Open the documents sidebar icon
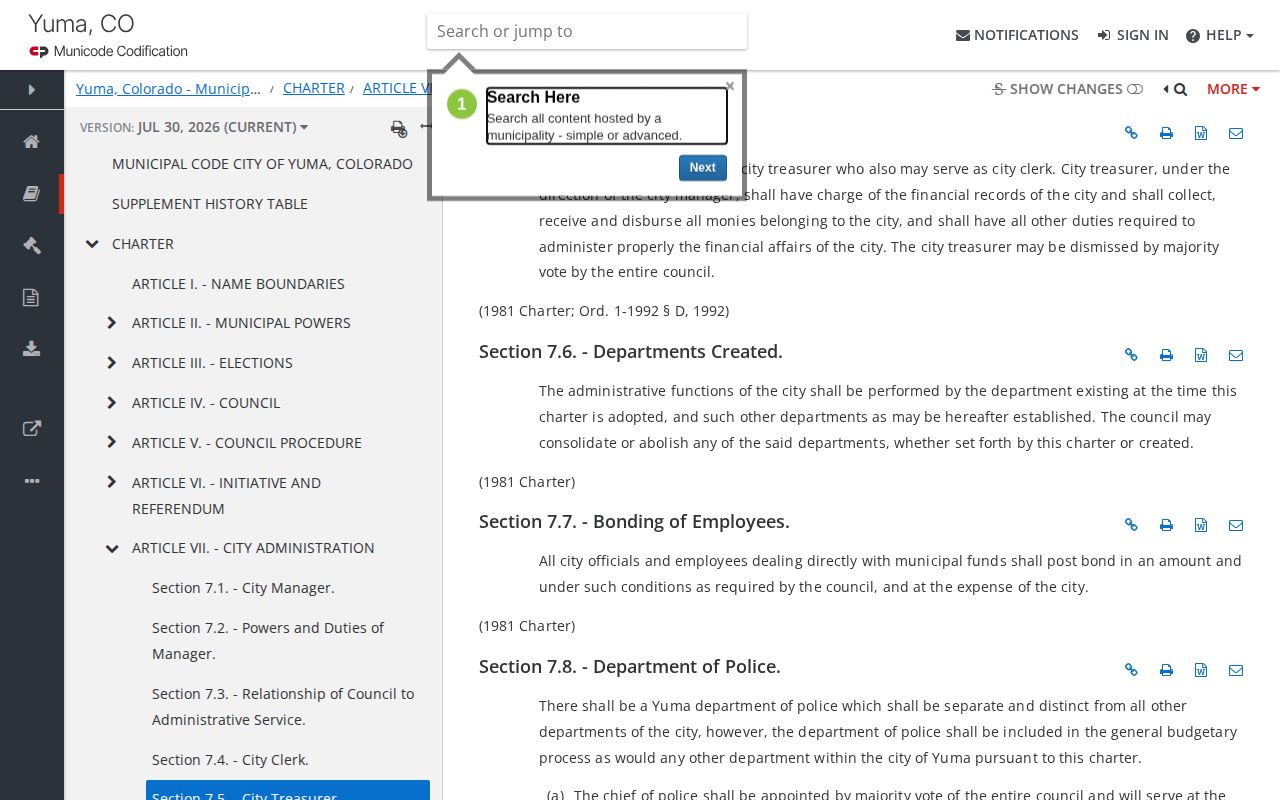 tap(32, 297)
